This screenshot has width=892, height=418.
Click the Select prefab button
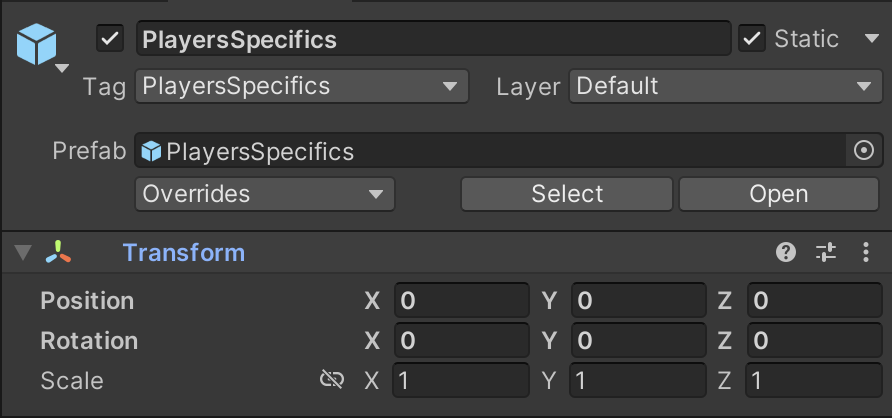(x=567, y=194)
